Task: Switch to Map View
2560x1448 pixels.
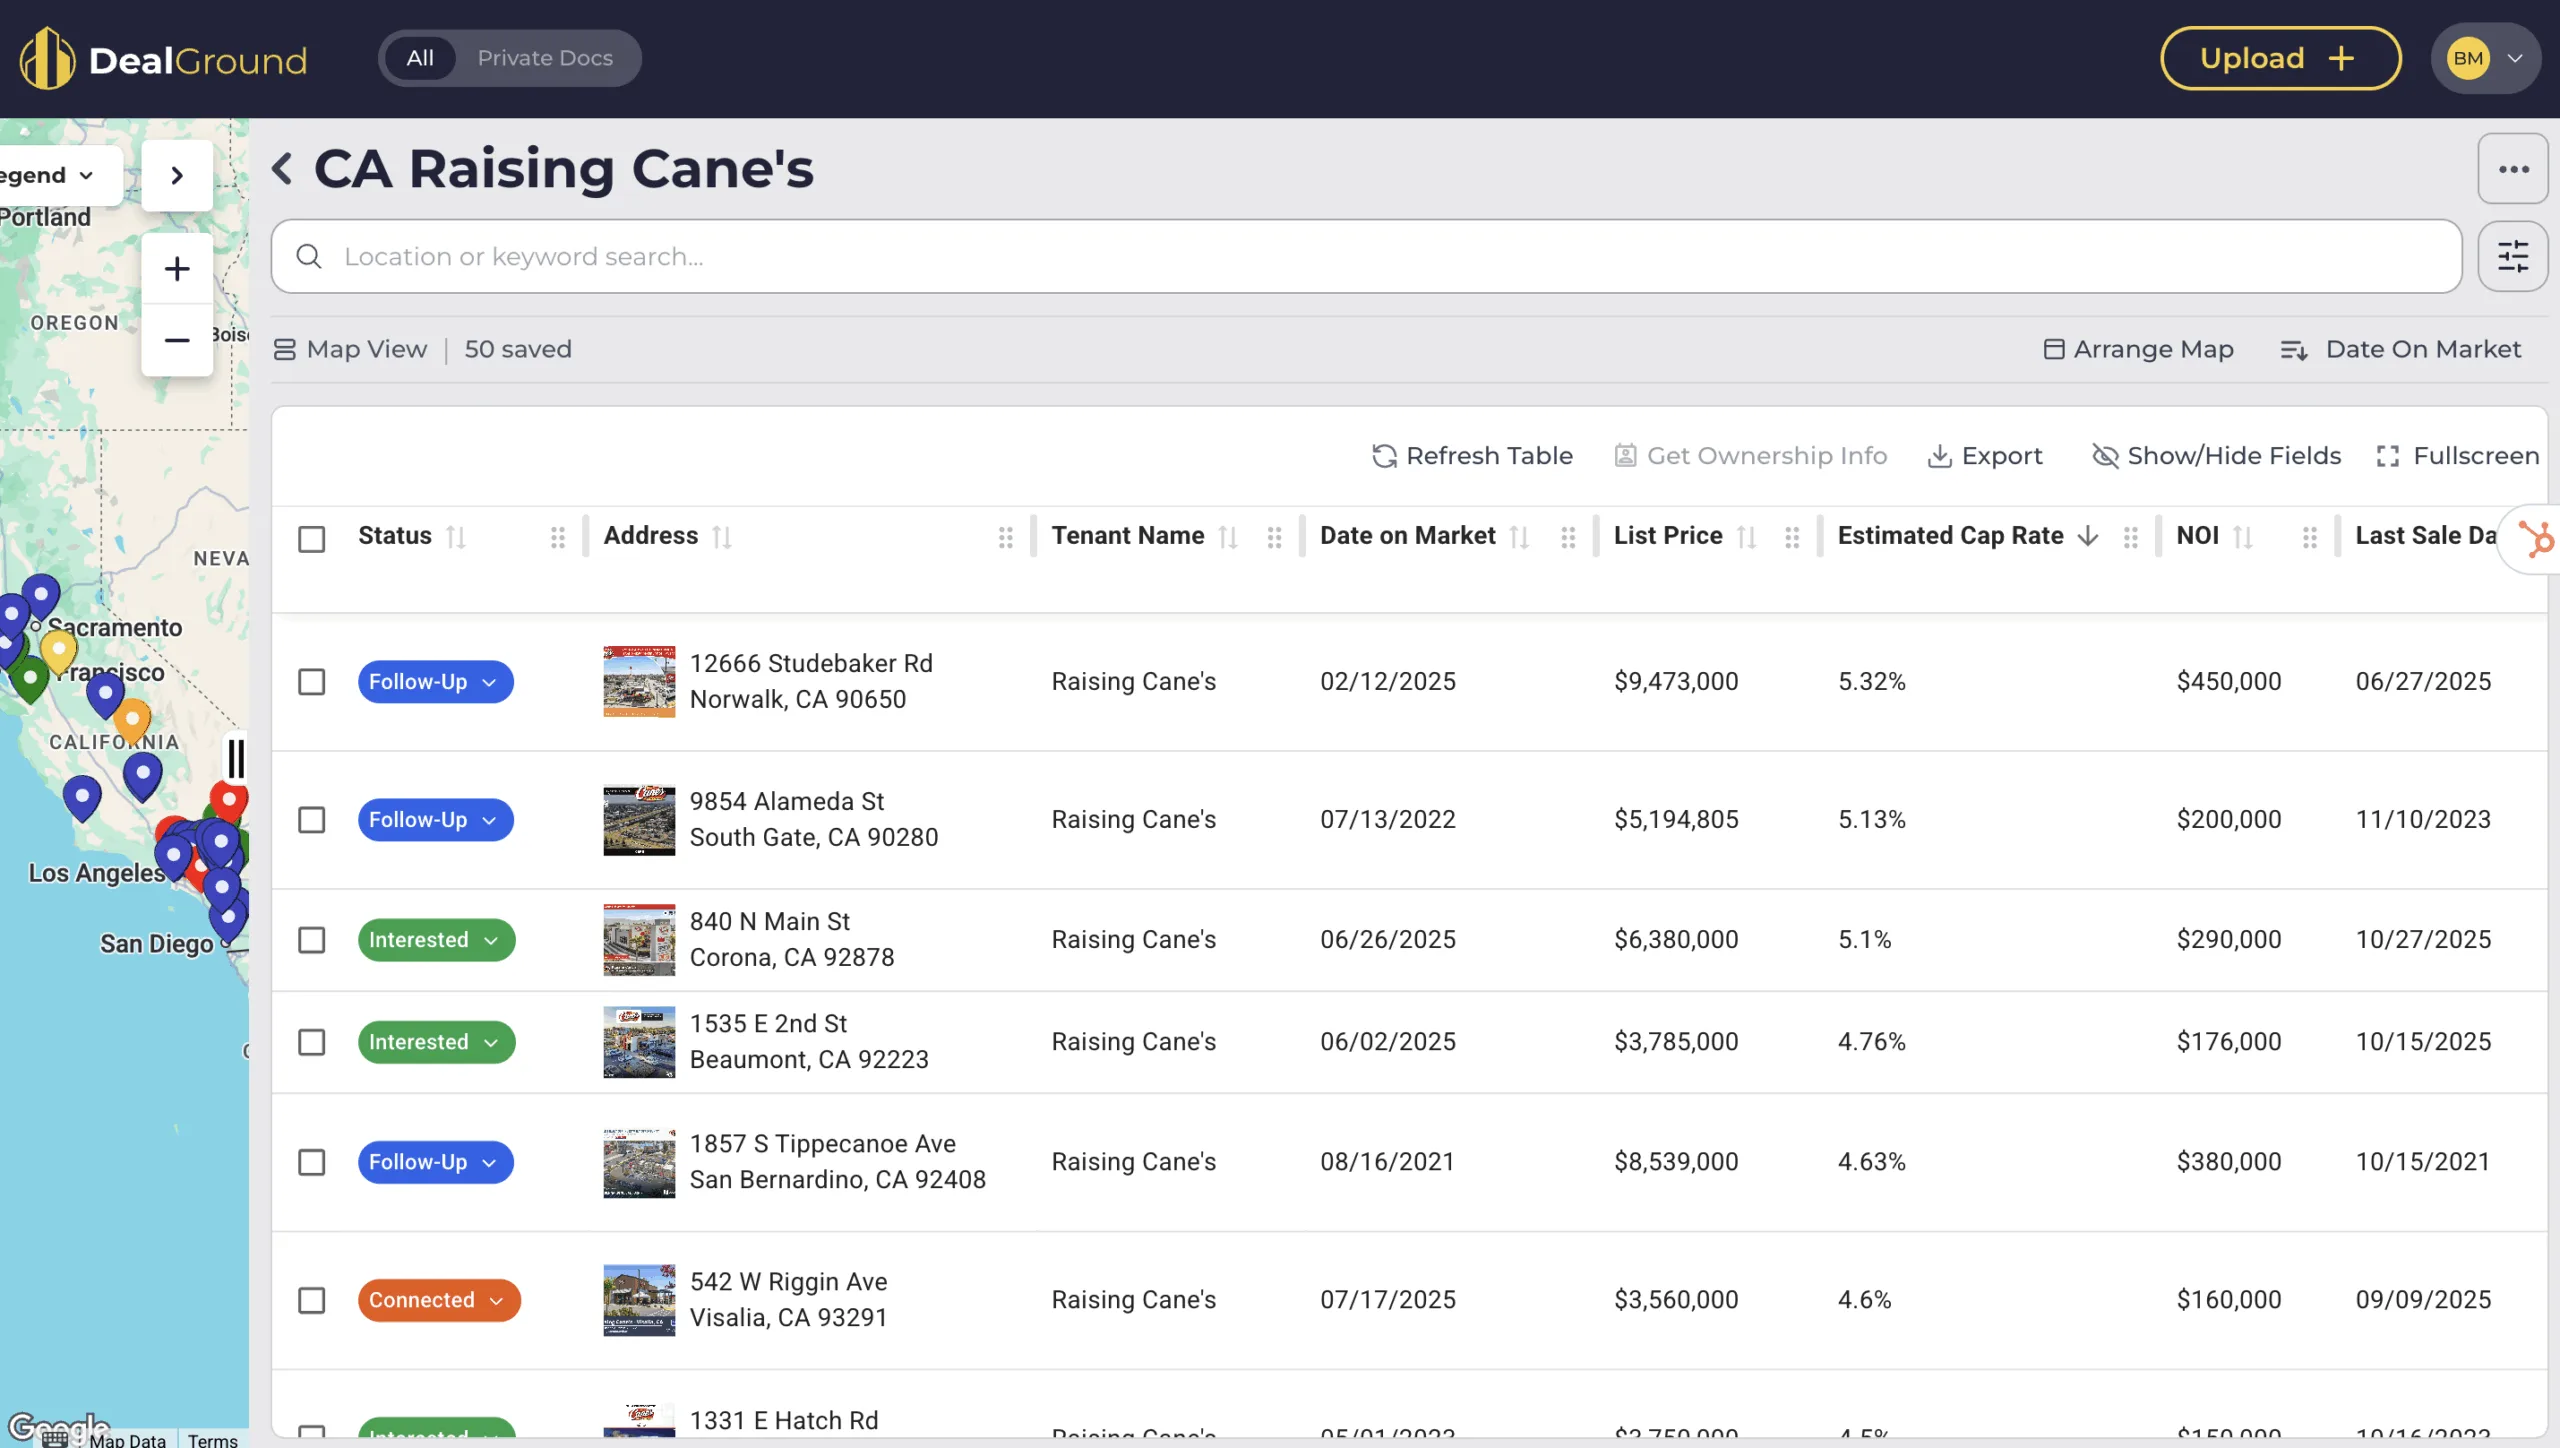Action: (349, 348)
